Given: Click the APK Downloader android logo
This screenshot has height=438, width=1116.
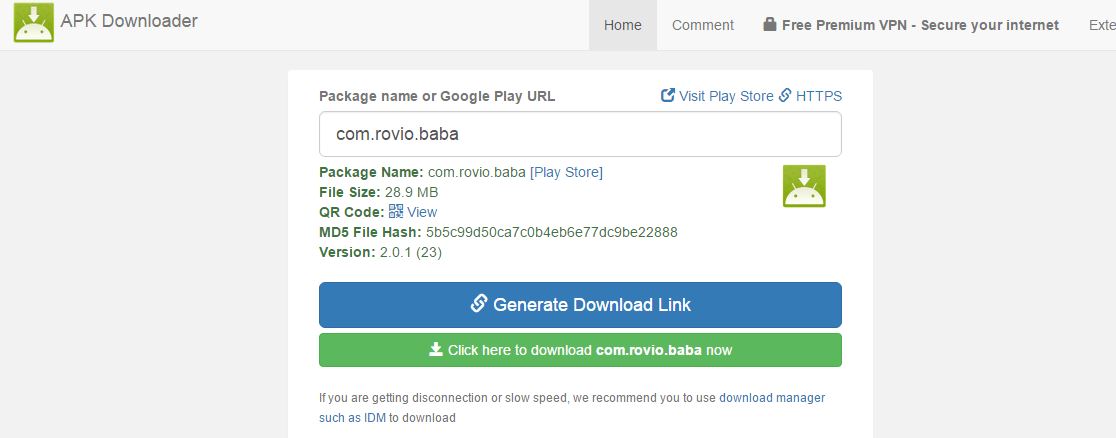Looking at the screenshot, I should pyautogui.click(x=33, y=22).
